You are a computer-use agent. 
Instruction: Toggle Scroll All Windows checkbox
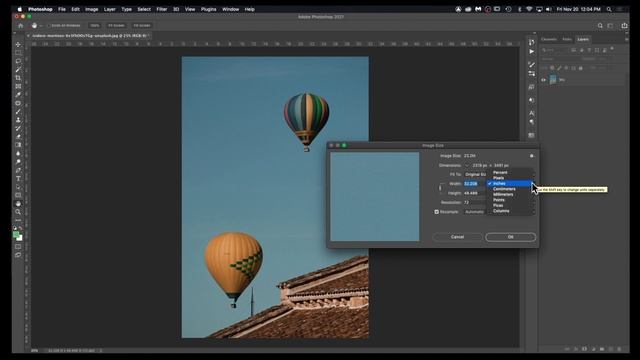[49, 25]
